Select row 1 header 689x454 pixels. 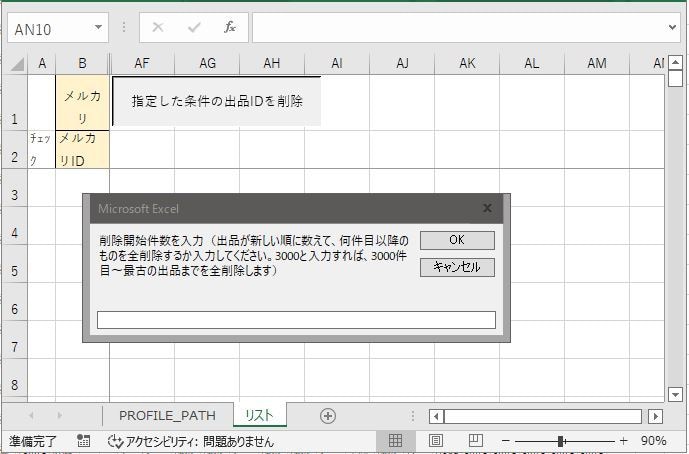click(x=15, y=103)
